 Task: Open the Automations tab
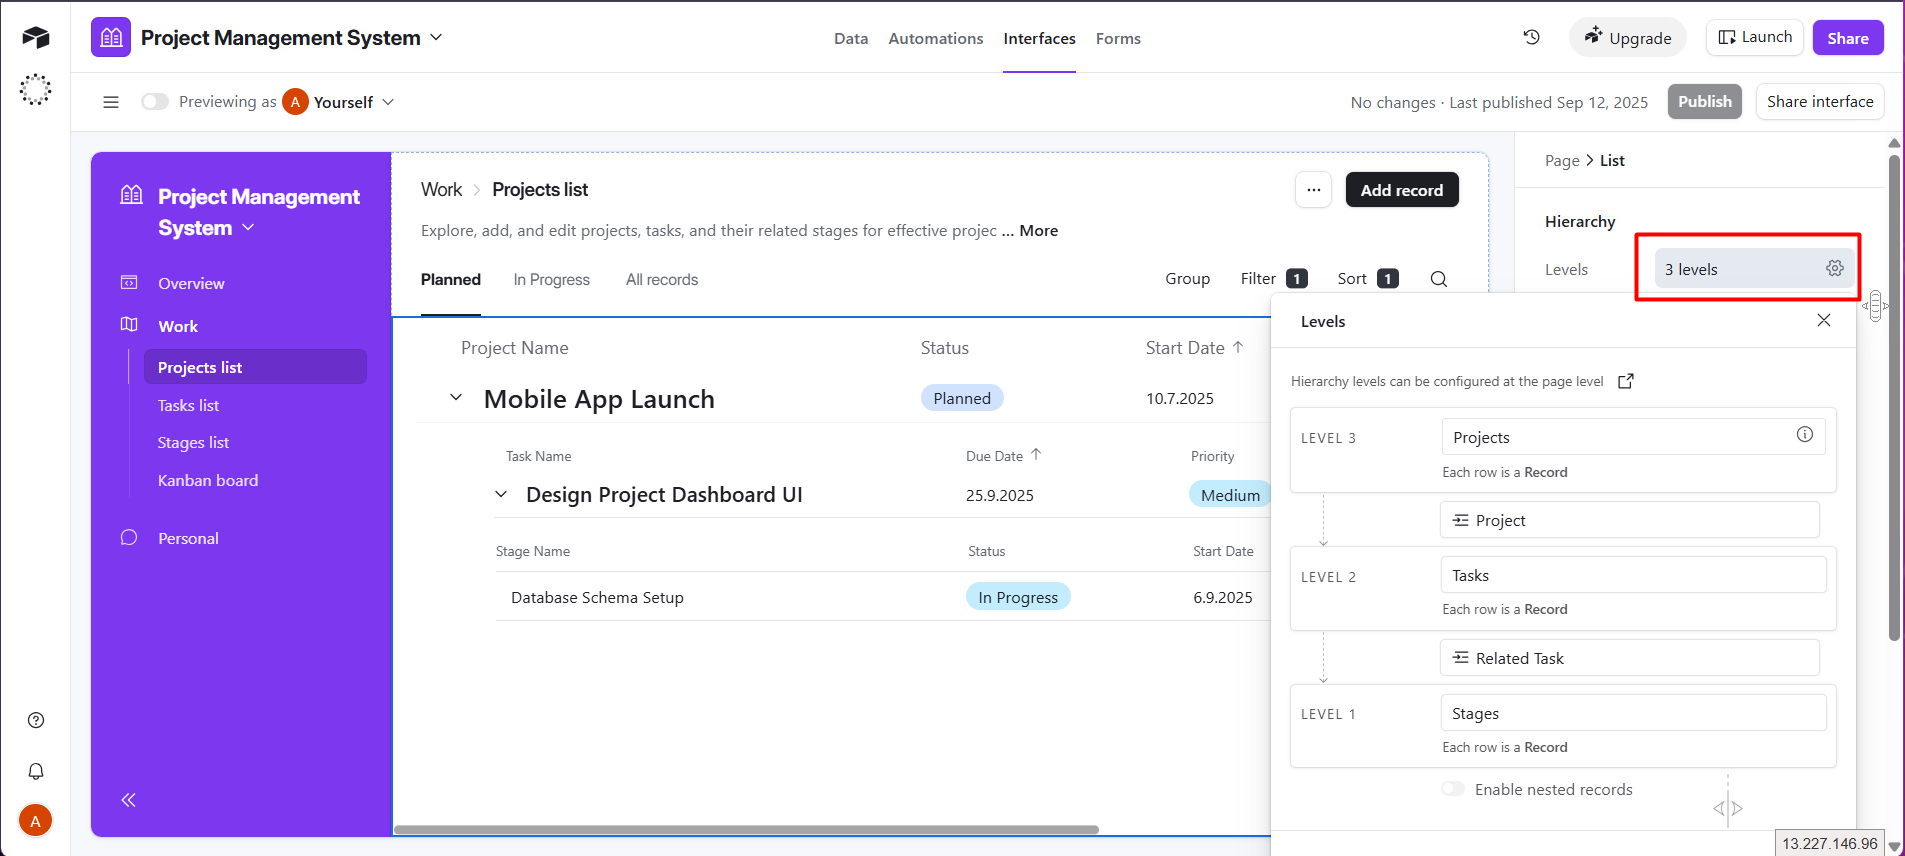pyautogui.click(x=935, y=38)
